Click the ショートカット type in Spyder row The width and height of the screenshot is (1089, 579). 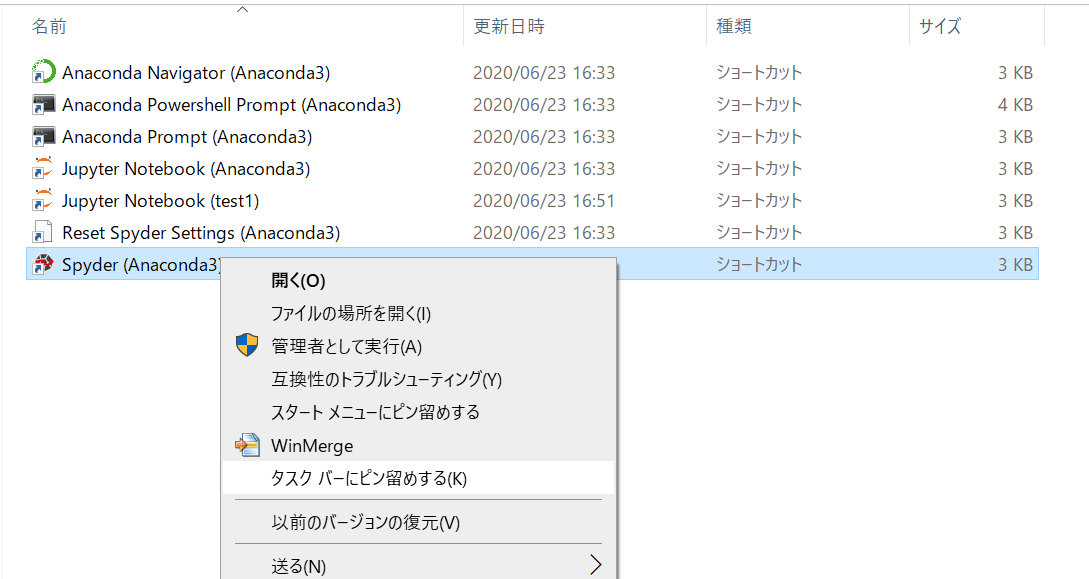point(759,265)
